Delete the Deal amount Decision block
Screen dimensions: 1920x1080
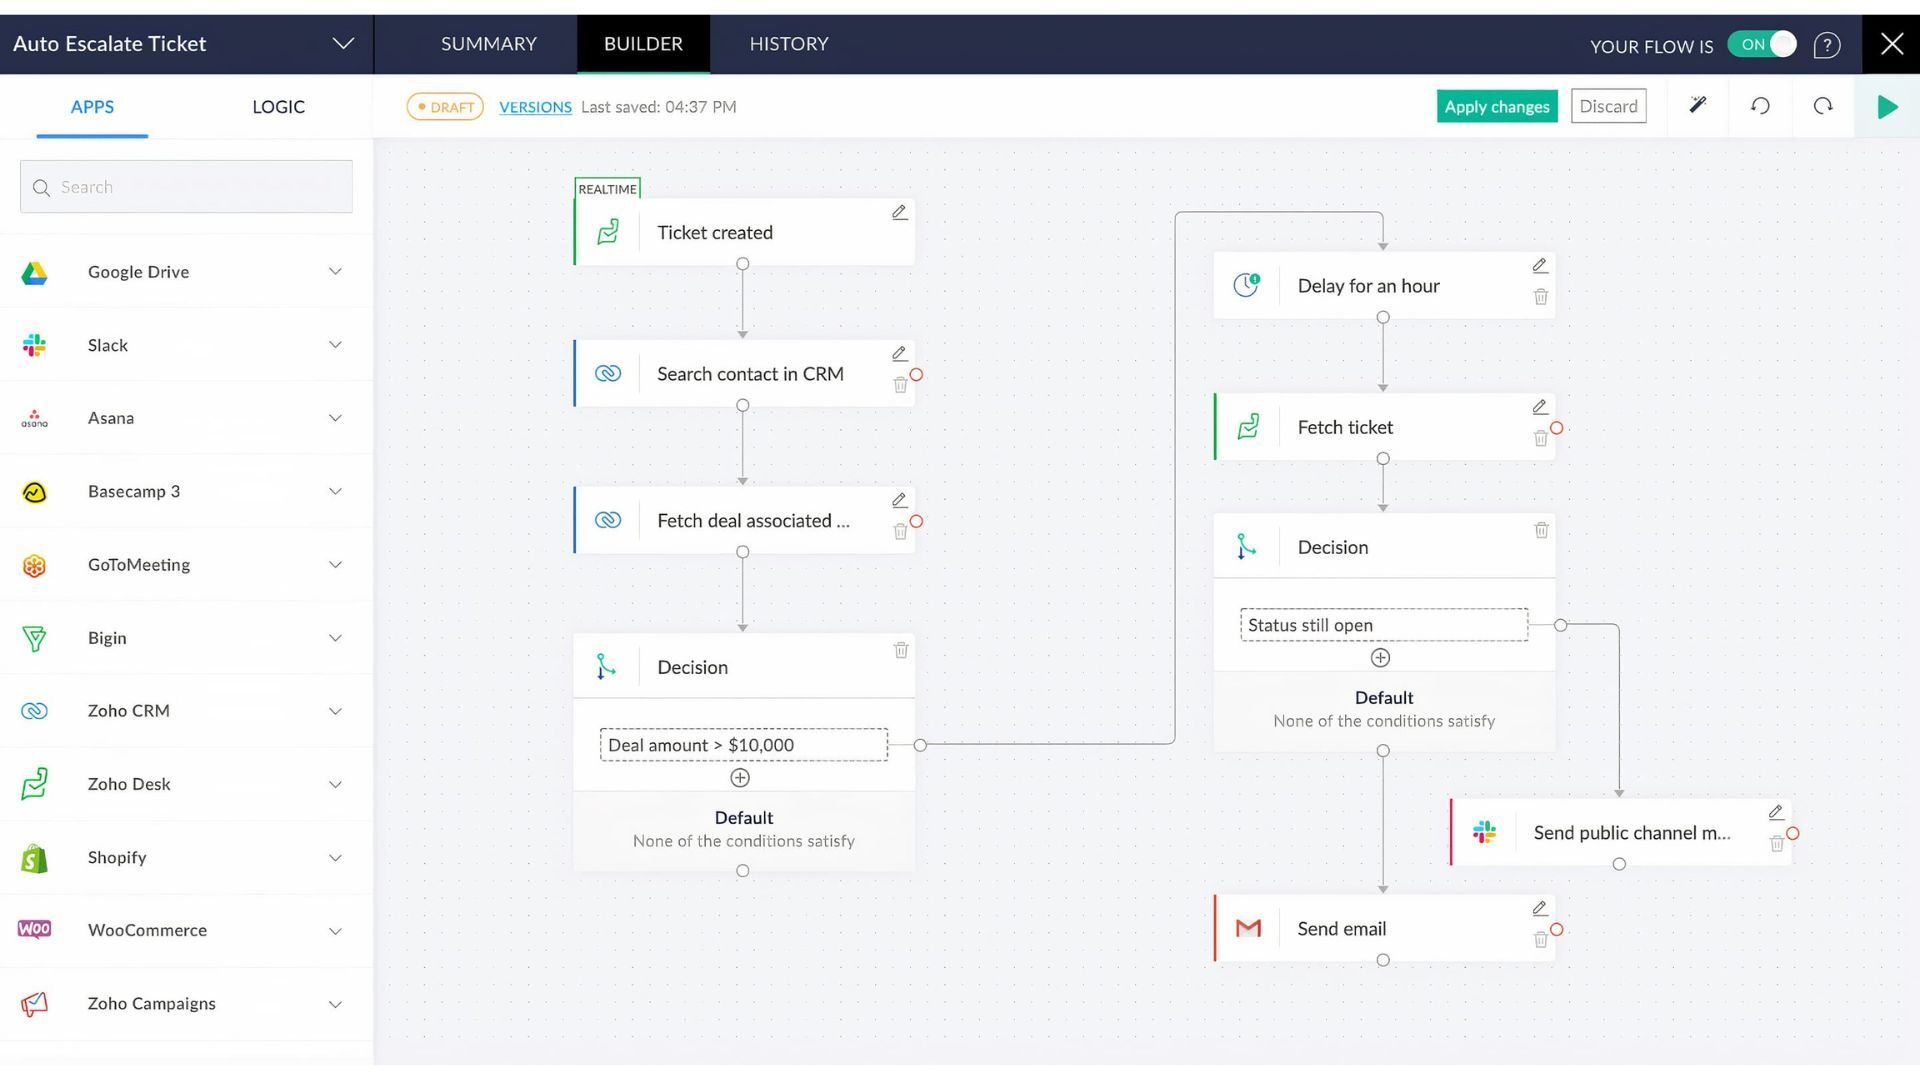(x=901, y=650)
